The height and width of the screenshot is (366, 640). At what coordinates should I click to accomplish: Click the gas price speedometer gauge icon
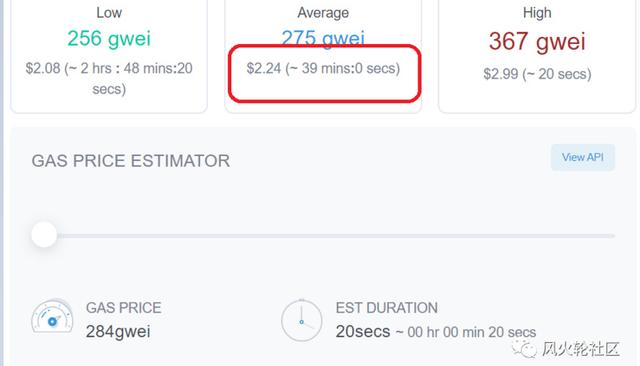pyautogui.click(x=52, y=316)
